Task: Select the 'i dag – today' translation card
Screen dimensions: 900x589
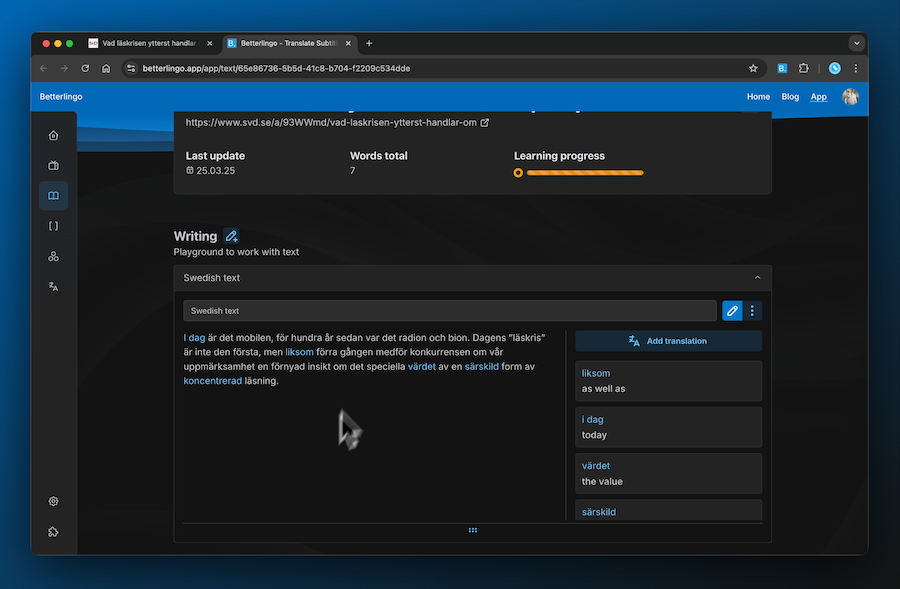Action: (x=669, y=427)
